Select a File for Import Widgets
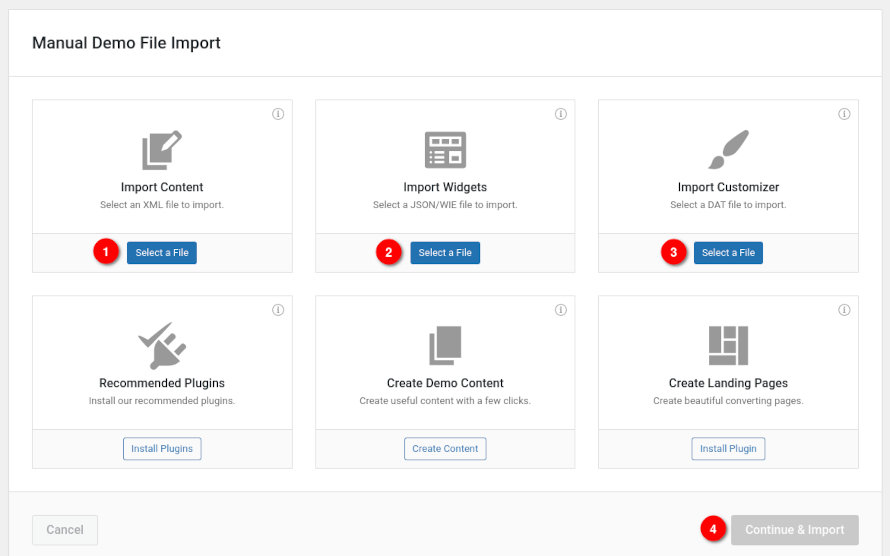Image resolution: width=890 pixels, height=556 pixels. [445, 252]
